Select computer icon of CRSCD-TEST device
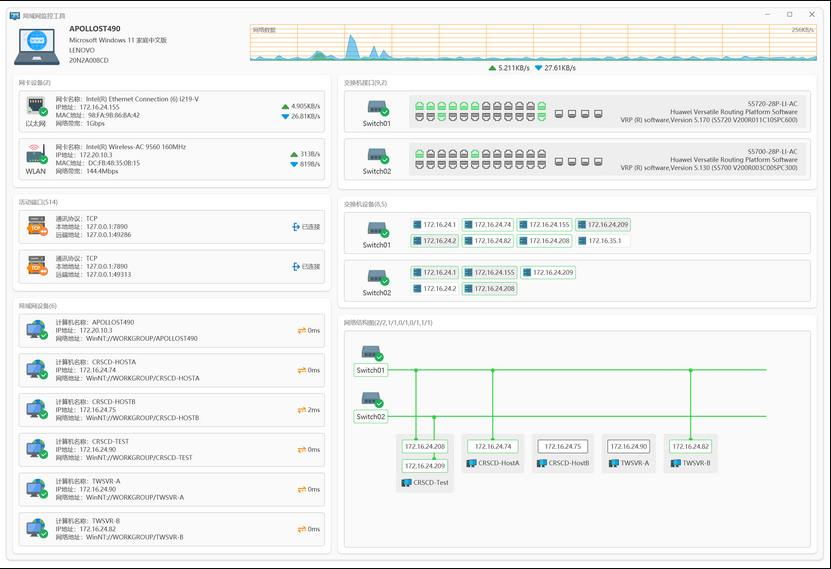 37,449
